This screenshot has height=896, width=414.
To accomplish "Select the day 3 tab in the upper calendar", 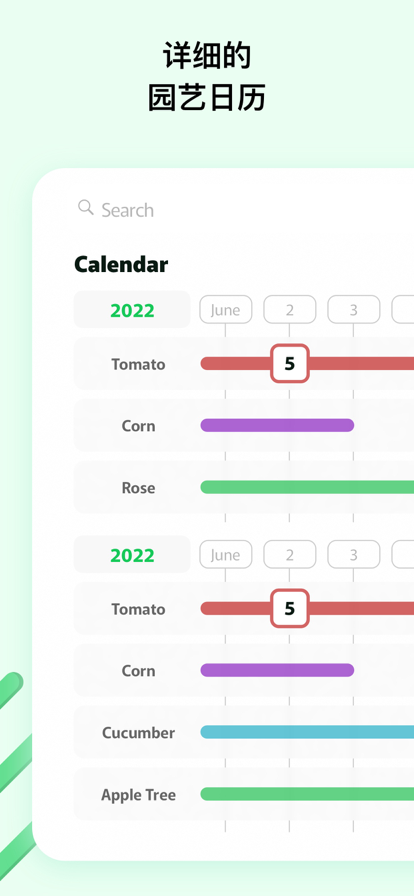I will 353,310.
